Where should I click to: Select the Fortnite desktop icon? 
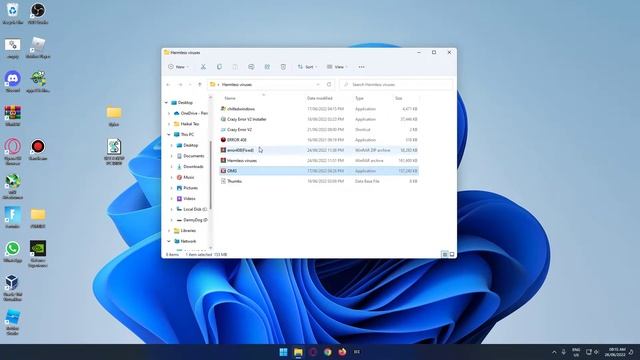click(13, 218)
